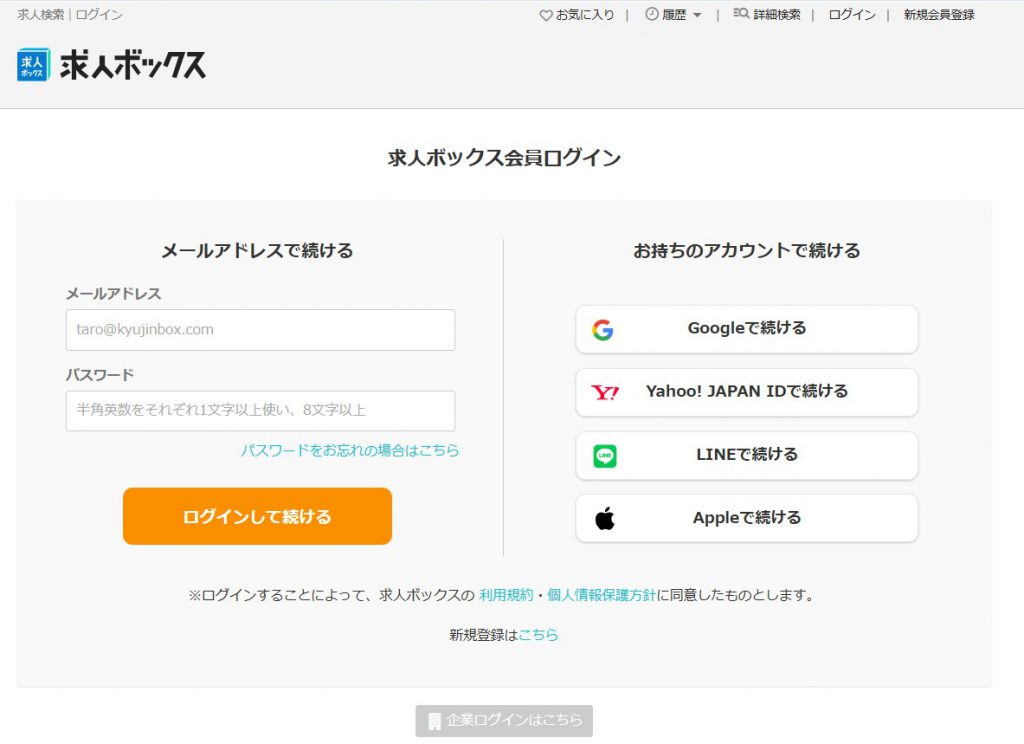Click the ログイン breadcrumb text
Viewport: 1024px width, 744px height.
click(99, 14)
